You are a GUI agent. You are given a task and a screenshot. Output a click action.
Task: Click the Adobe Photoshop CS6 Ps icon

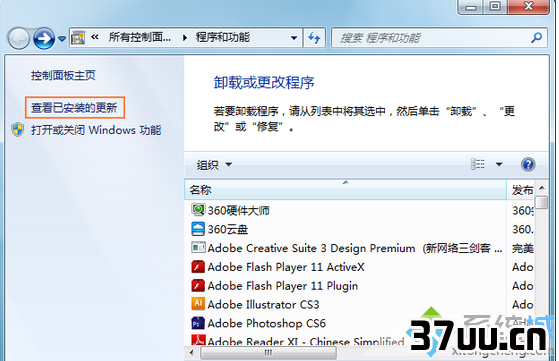click(198, 323)
